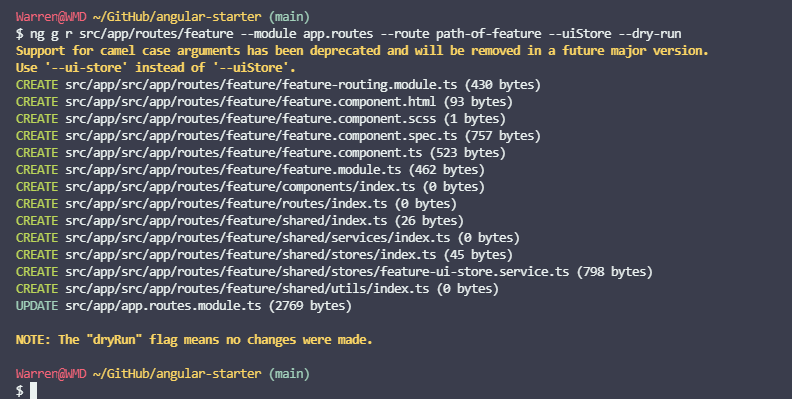Click the feature.component.scss path
Viewport: 792px width, 399px height.
251,119
